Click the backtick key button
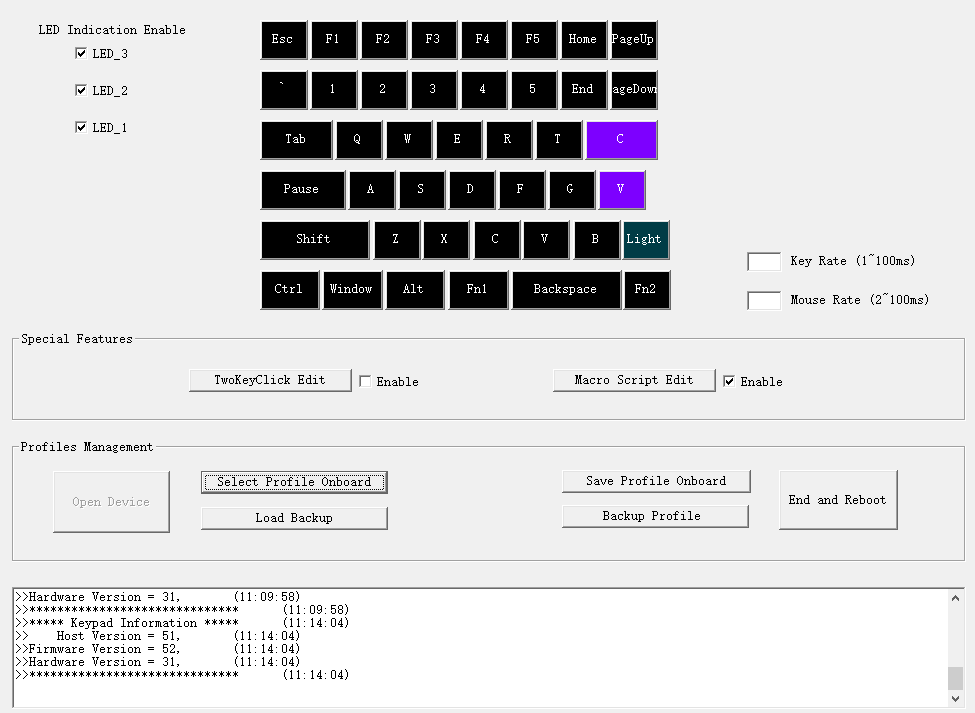Viewport: 975px width, 713px height. [284, 90]
